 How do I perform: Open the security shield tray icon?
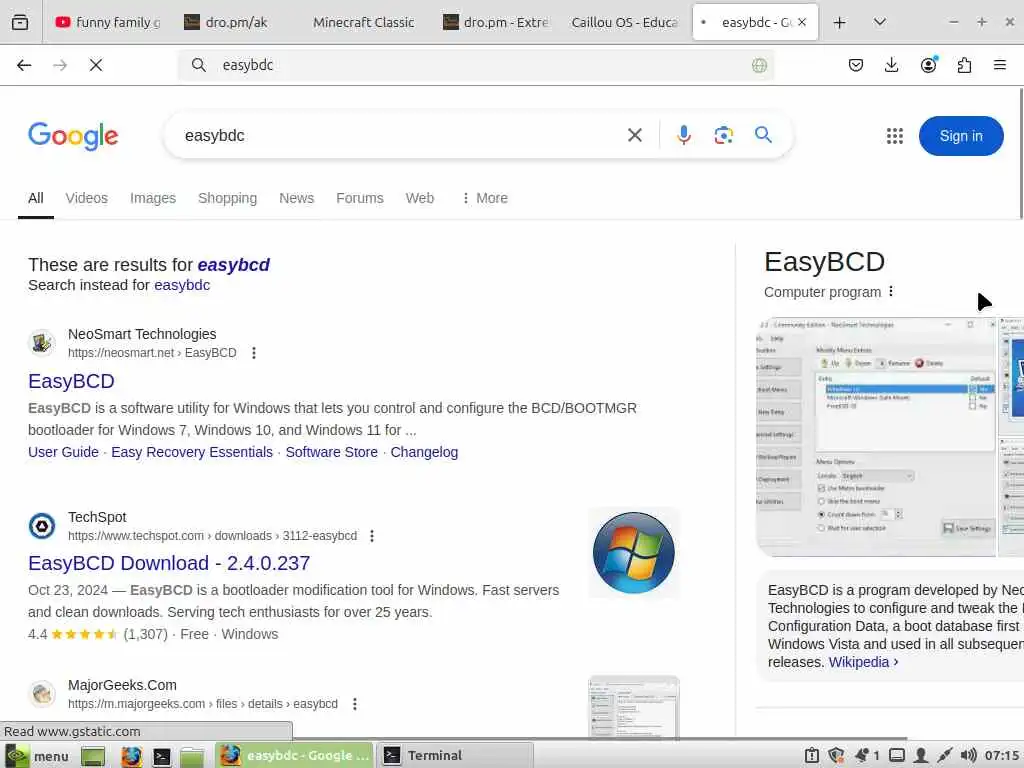click(x=836, y=756)
